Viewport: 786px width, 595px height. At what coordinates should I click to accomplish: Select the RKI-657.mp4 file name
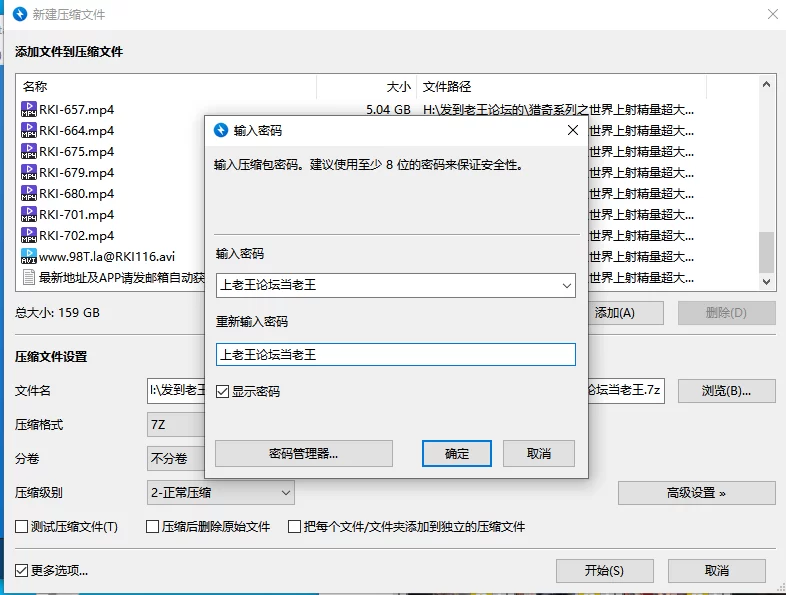[x=76, y=110]
